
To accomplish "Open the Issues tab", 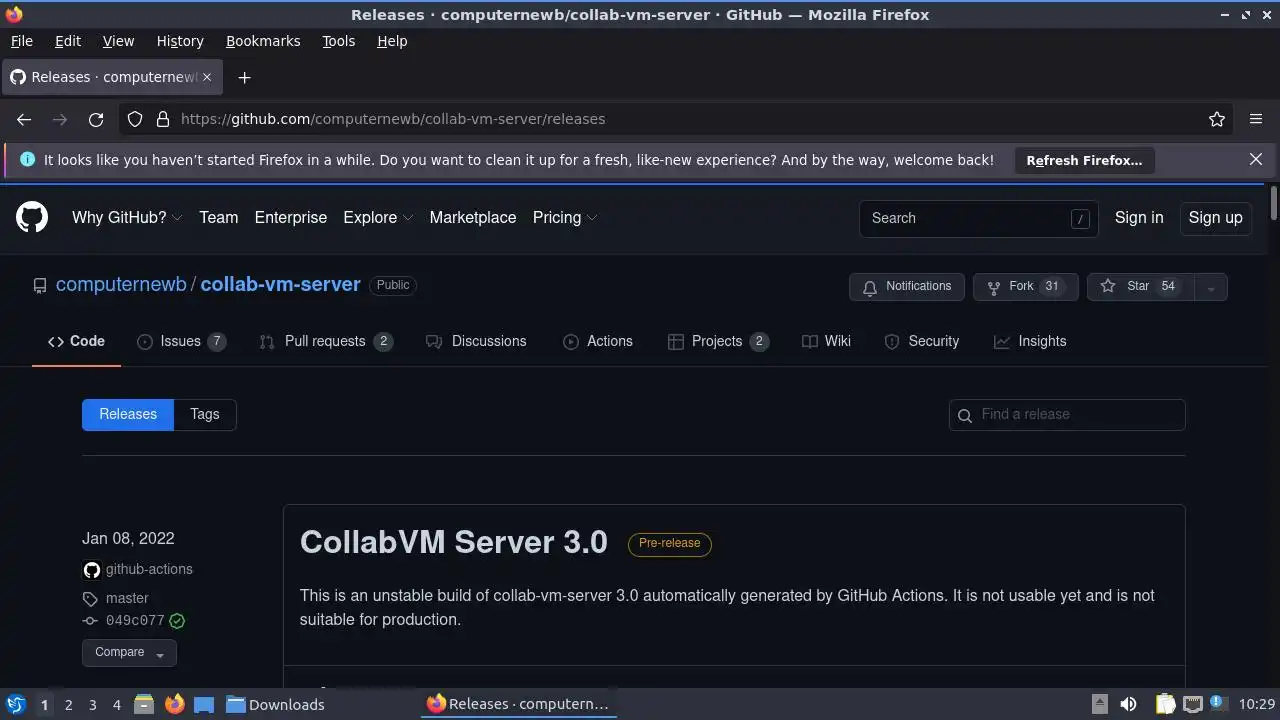I will [x=181, y=342].
